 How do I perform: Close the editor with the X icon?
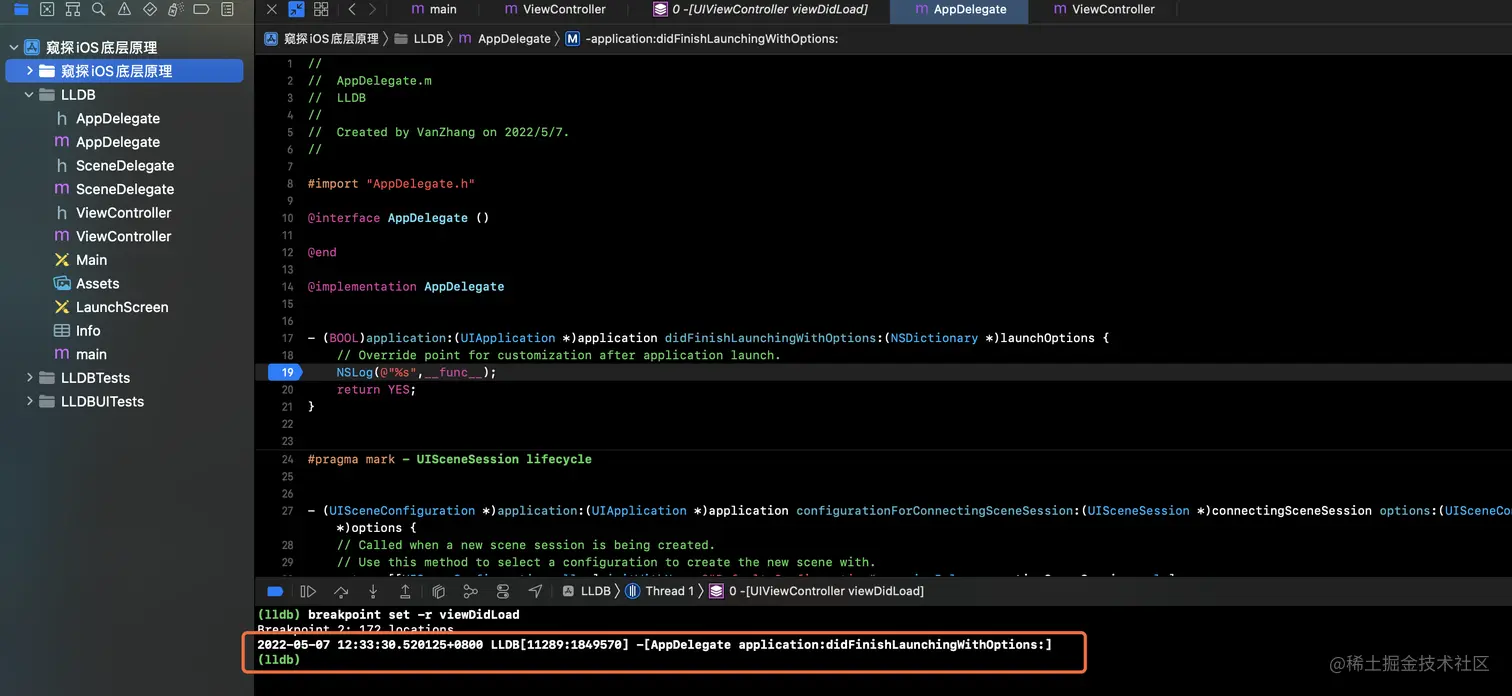(271, 9)
